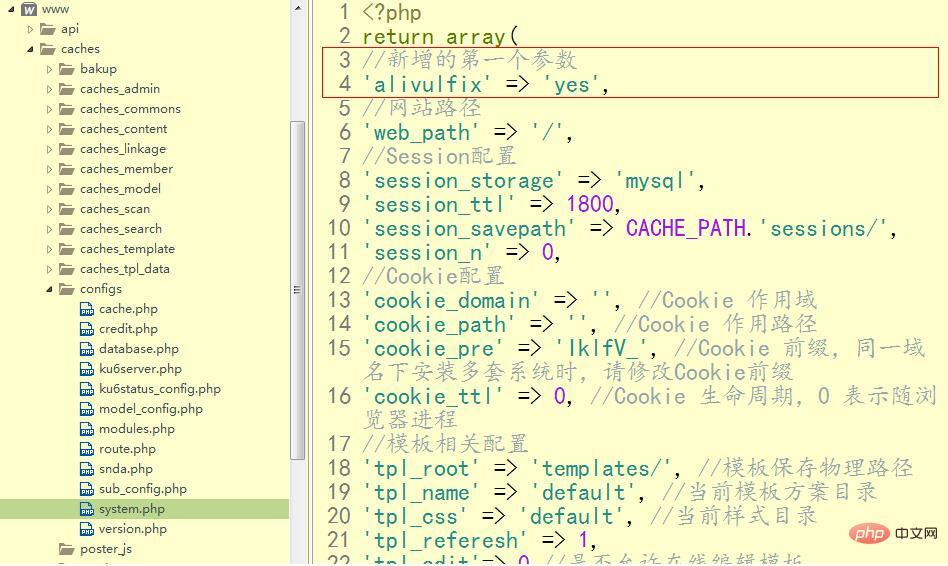948x566 pixels.
Task: Click the api folder icon
Action: [48, 29]
